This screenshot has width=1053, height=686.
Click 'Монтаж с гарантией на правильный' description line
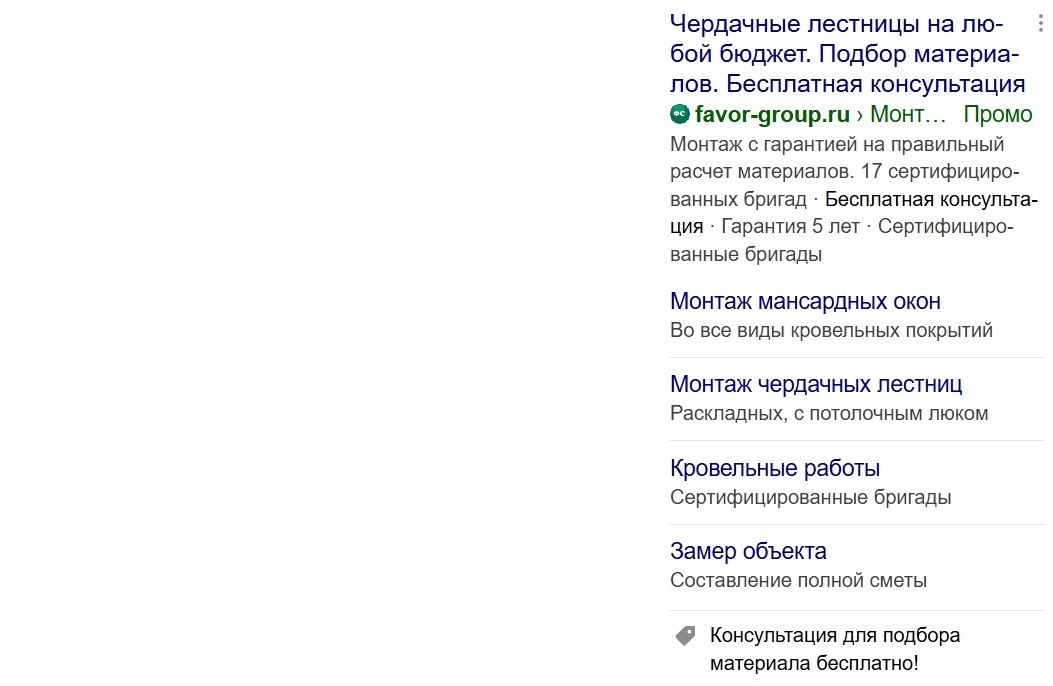tap(837, 144)
